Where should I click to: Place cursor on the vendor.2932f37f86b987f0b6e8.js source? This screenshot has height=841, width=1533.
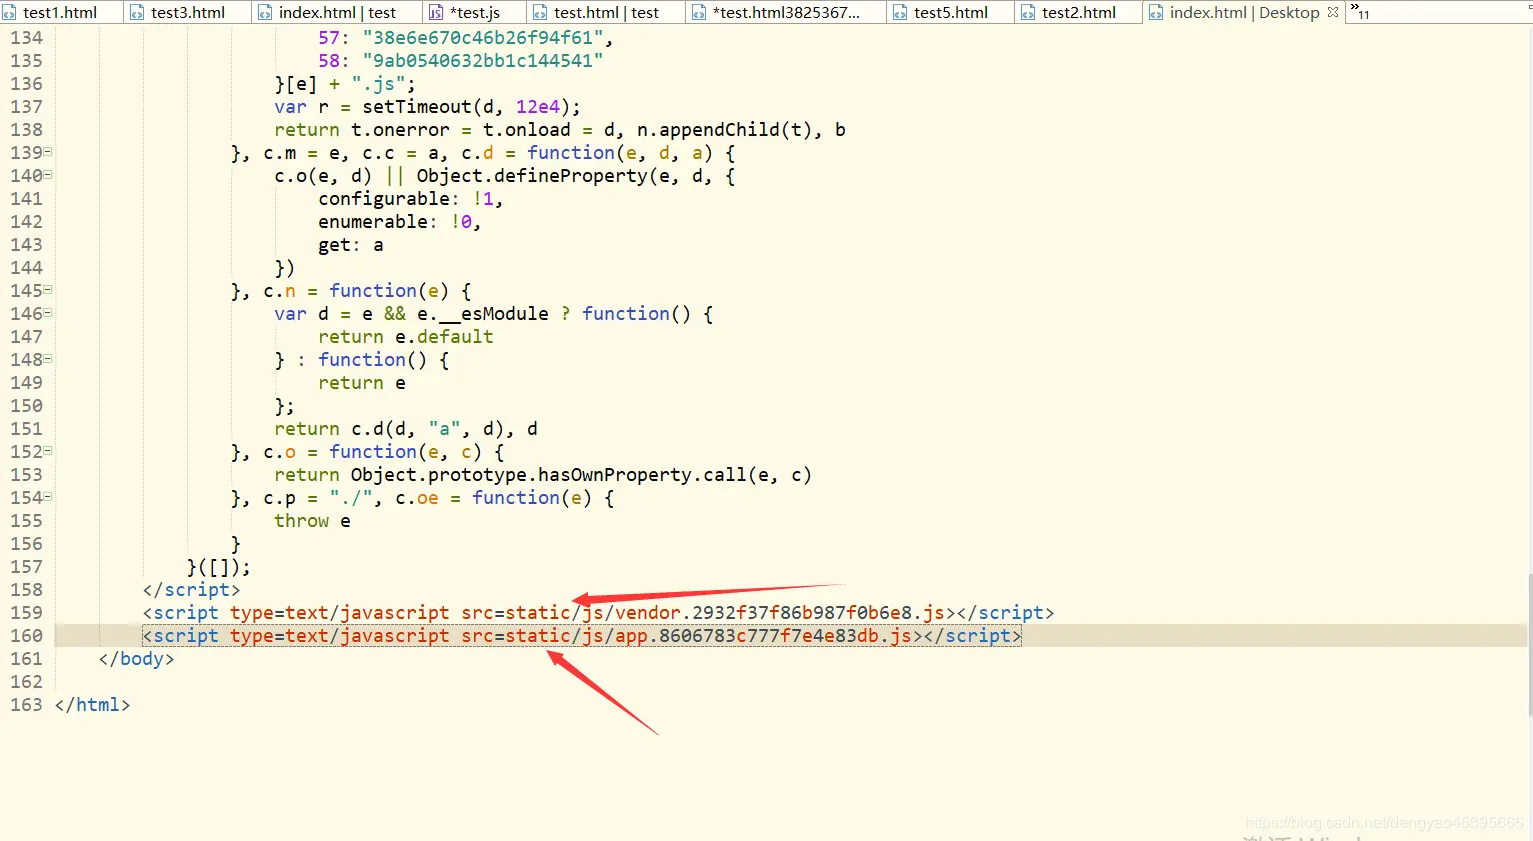(780, 613)
